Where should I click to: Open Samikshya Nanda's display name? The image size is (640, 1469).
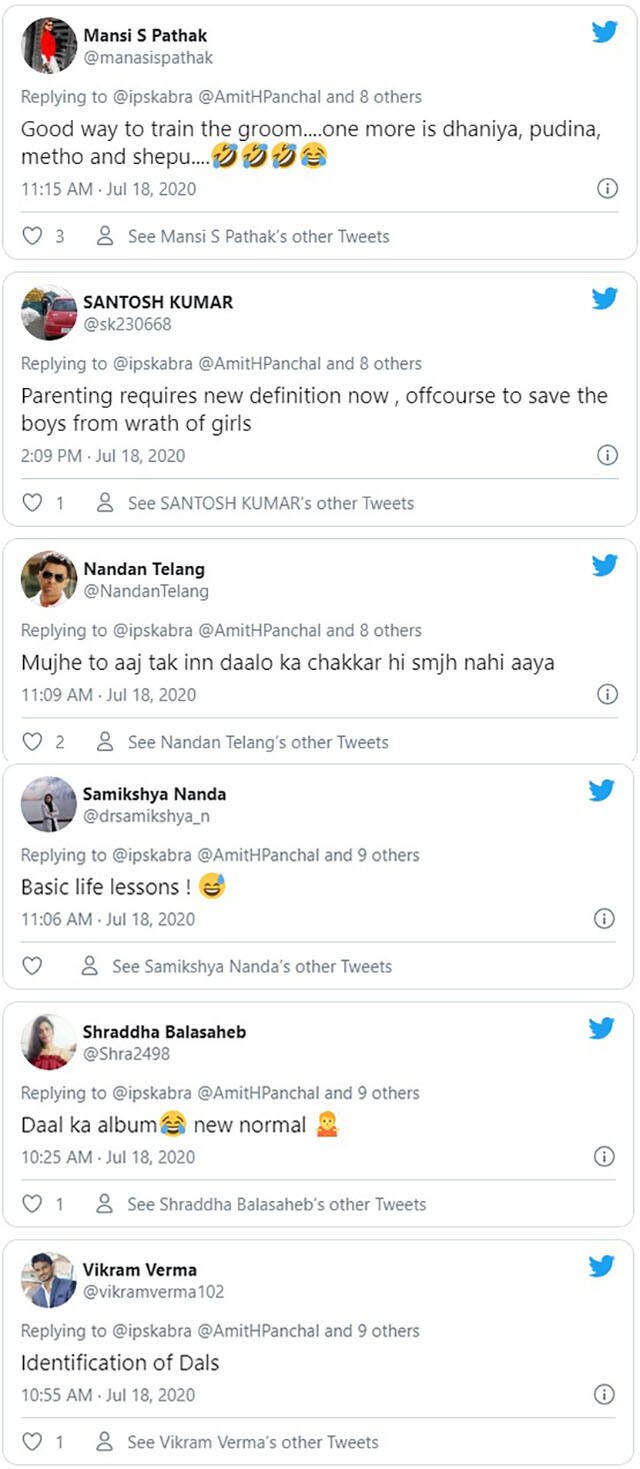pos(154,794)
